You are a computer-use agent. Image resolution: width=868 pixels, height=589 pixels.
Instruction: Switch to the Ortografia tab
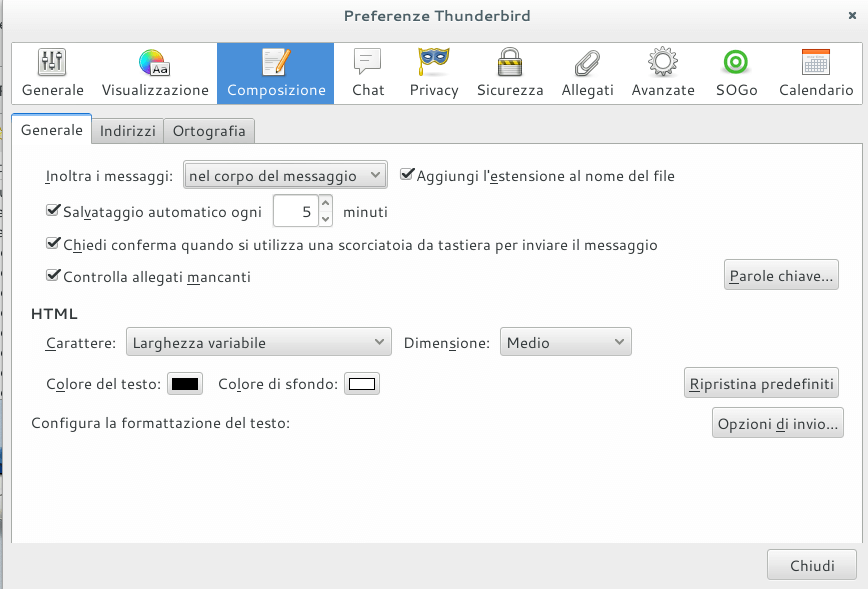tap(210, 131)
